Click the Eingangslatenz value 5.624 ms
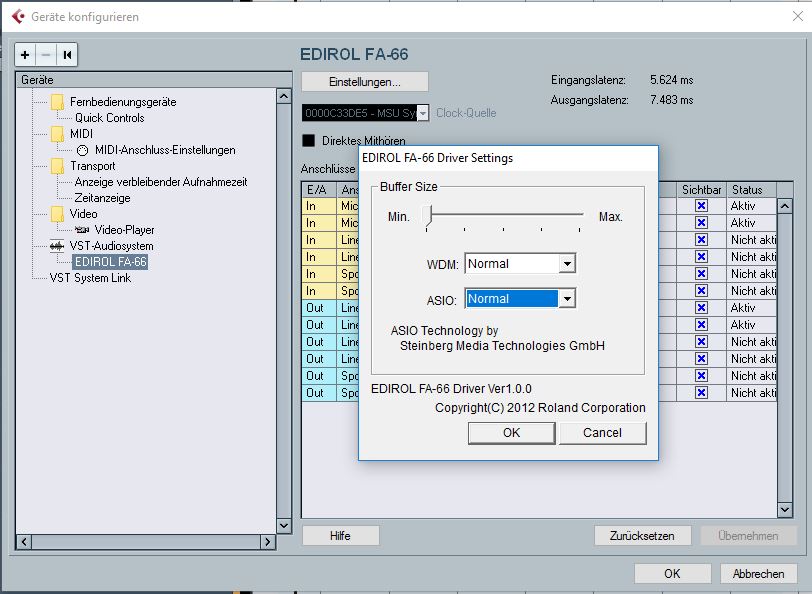Screen dimensions: 812x594 coord(672,80)
